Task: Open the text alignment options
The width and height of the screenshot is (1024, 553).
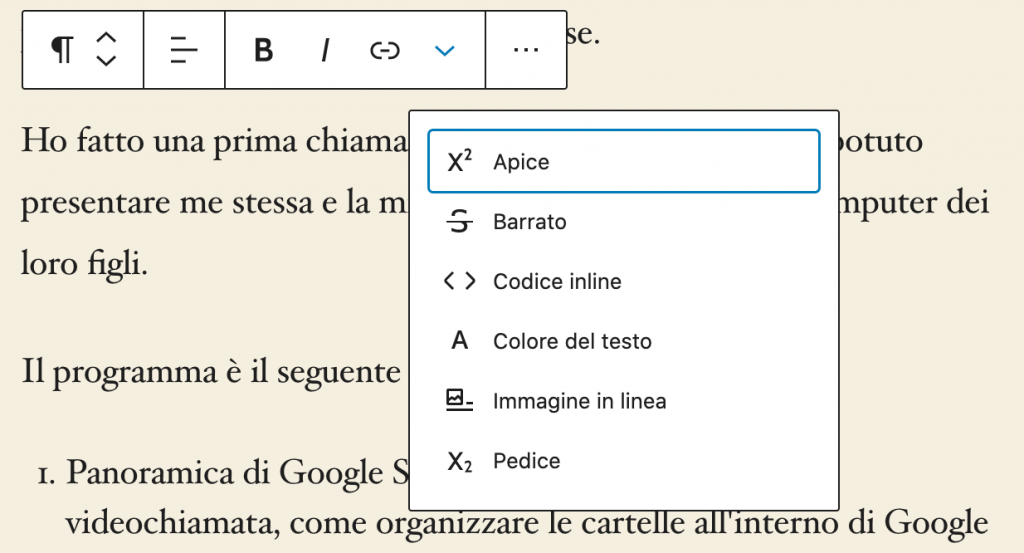Action: point(184,50)
